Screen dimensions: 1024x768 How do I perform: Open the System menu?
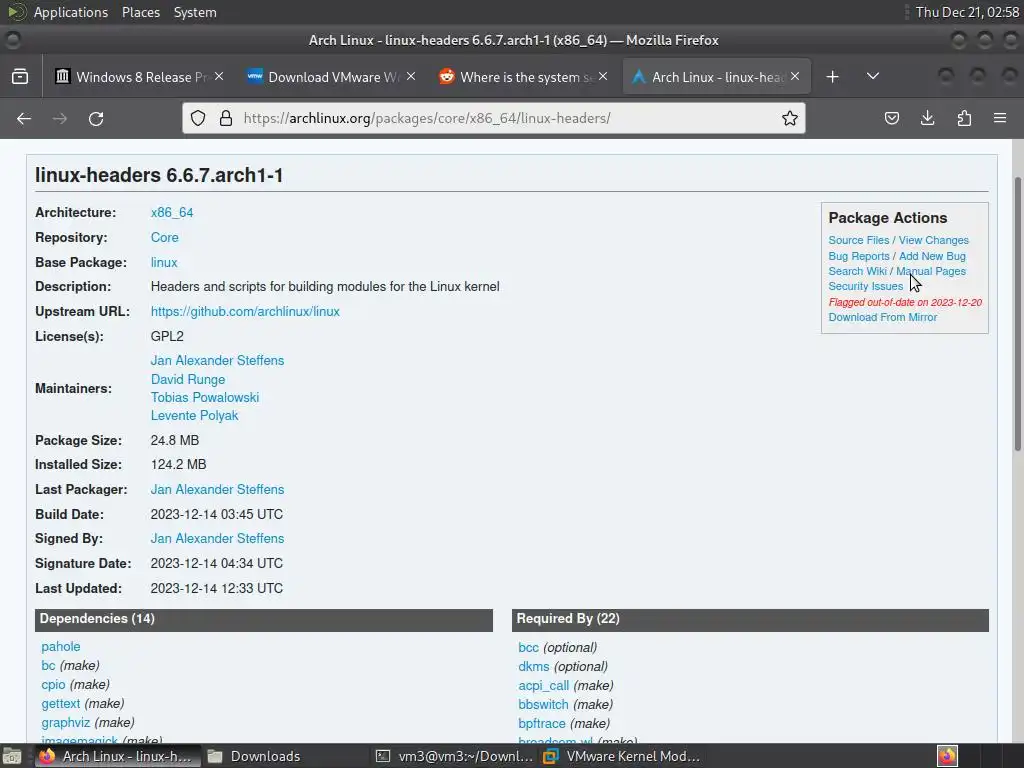195,12
